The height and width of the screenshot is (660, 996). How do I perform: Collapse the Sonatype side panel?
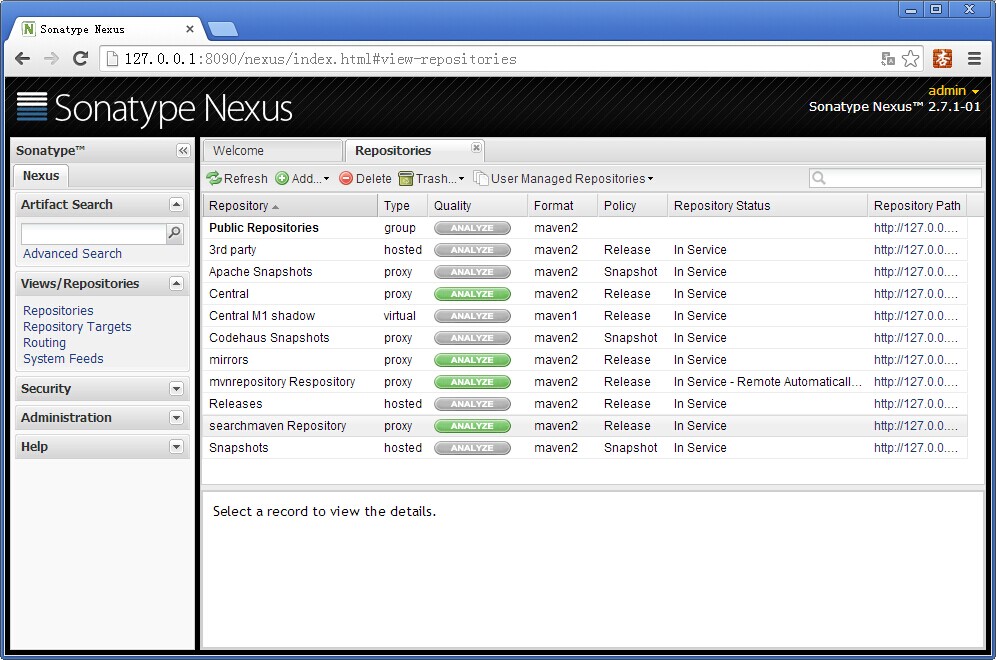(183, 151)
